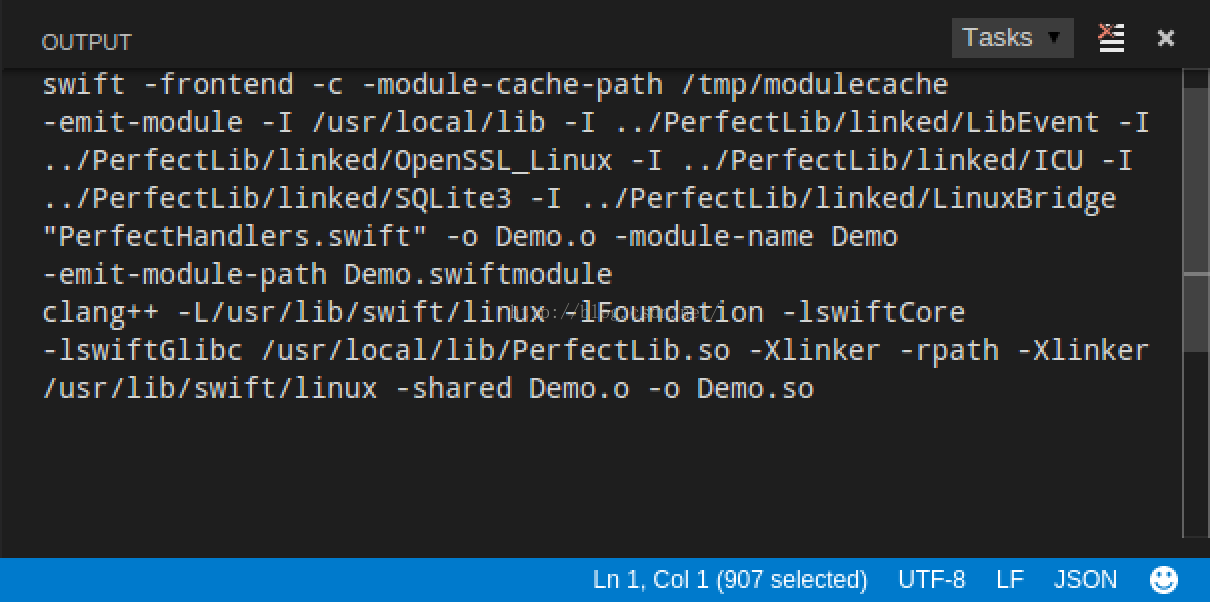Click the scrollbar track below the thumb
Screen dimensions: 1210x602
[1196, 444]
